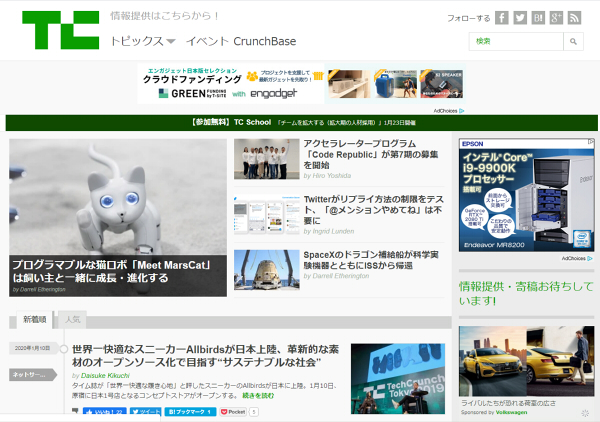Open the TC School green banner
Screen dimensions: 600x422
pyautogui.click(x=302, y=122)
